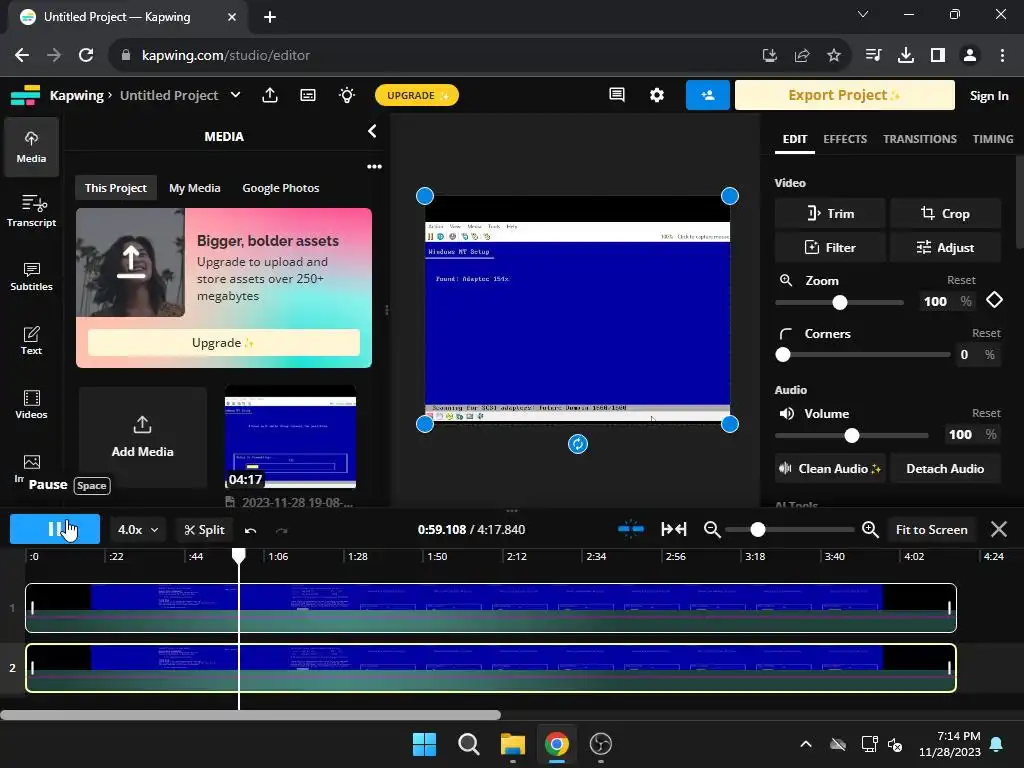Switch to the Google Photos tab

click(281, 188)
